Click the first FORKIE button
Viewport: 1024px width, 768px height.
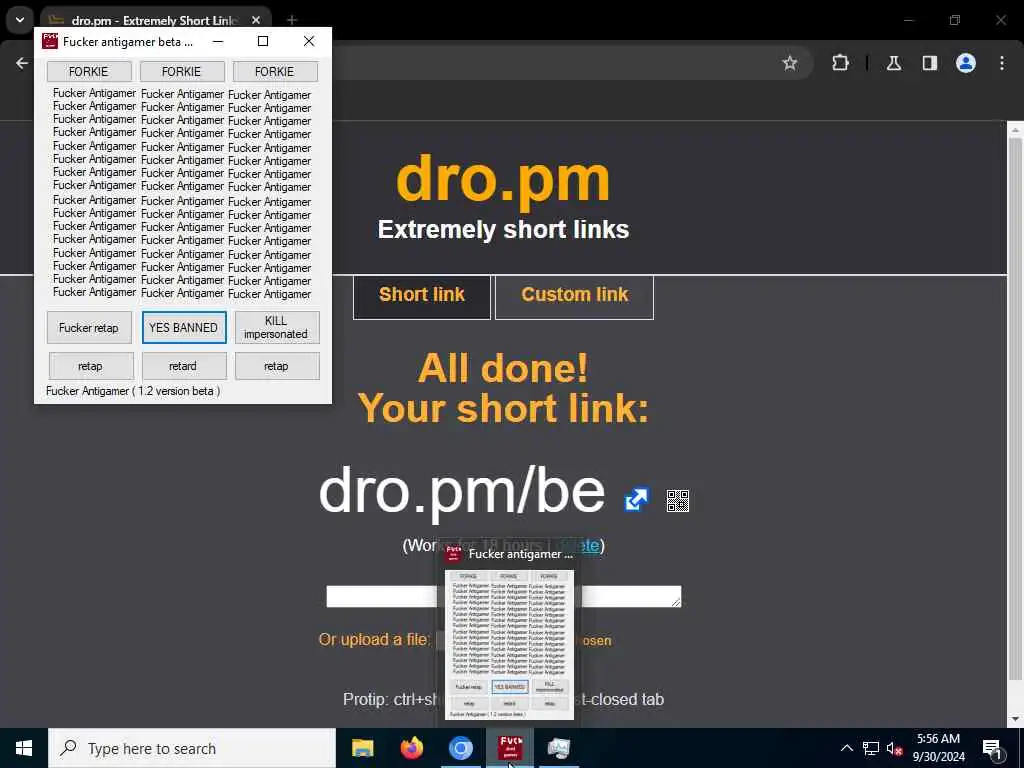(x=89, y=71)
